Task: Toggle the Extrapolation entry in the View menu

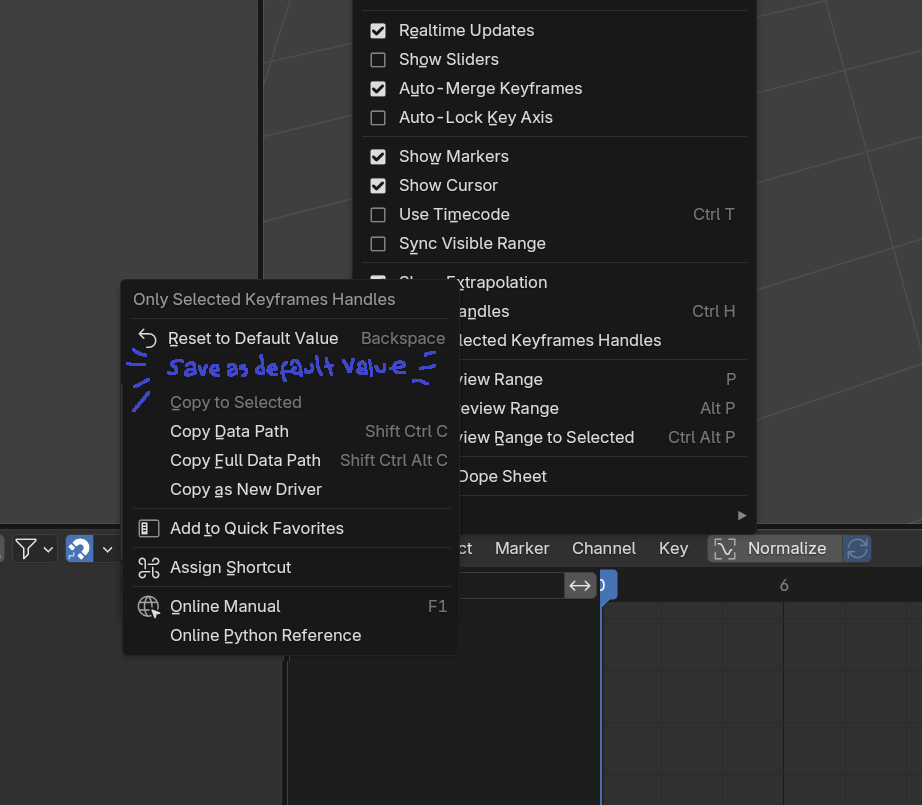Action: pyautogui.click(x=603, y=282)
